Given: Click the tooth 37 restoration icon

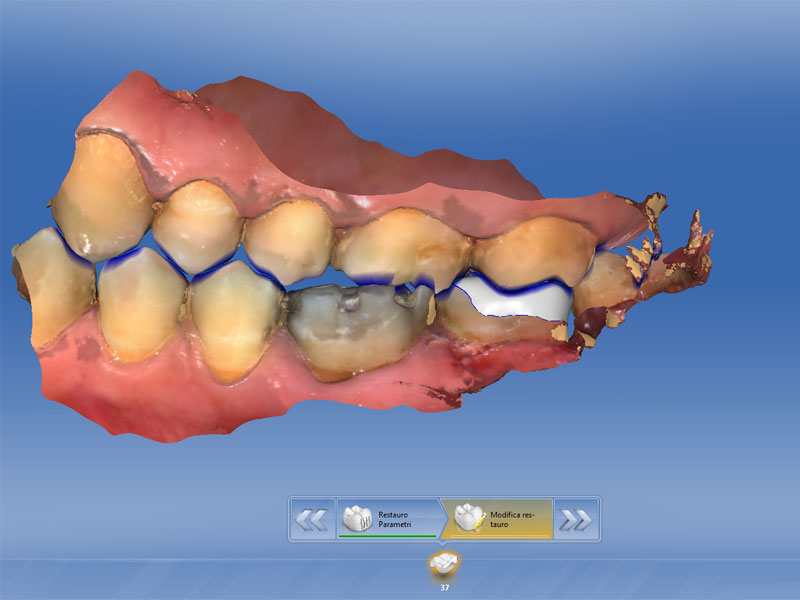Looking at the screenshot, I should [444, 564].
